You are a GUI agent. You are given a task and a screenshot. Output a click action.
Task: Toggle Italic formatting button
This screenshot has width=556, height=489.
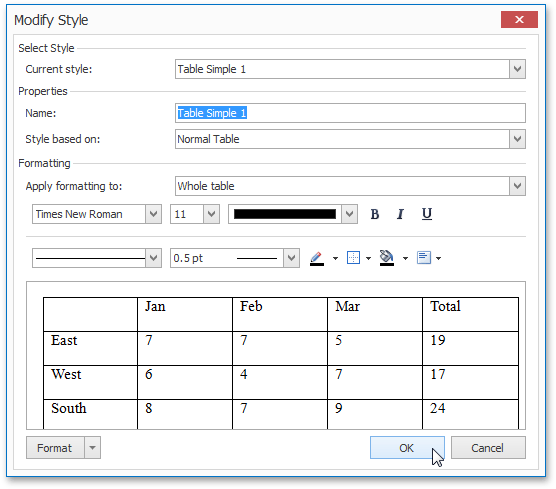pos(400,214)
